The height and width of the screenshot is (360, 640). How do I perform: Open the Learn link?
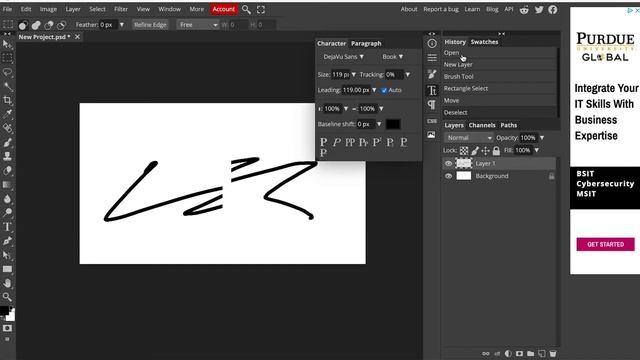point(472,9)
